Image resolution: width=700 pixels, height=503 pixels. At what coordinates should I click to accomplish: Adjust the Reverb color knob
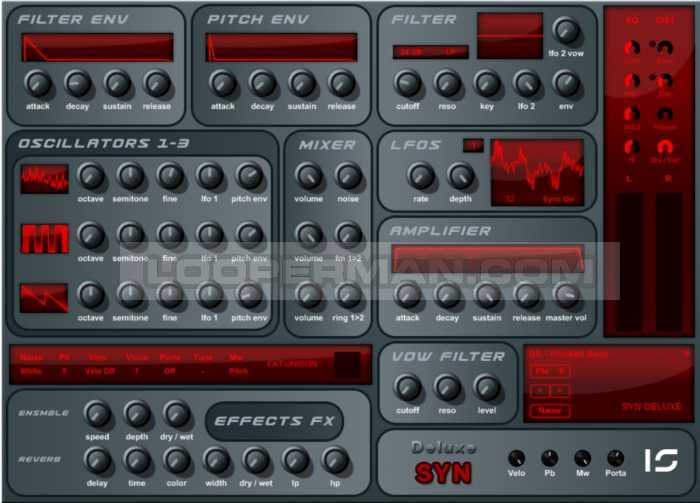click(177, 461)
